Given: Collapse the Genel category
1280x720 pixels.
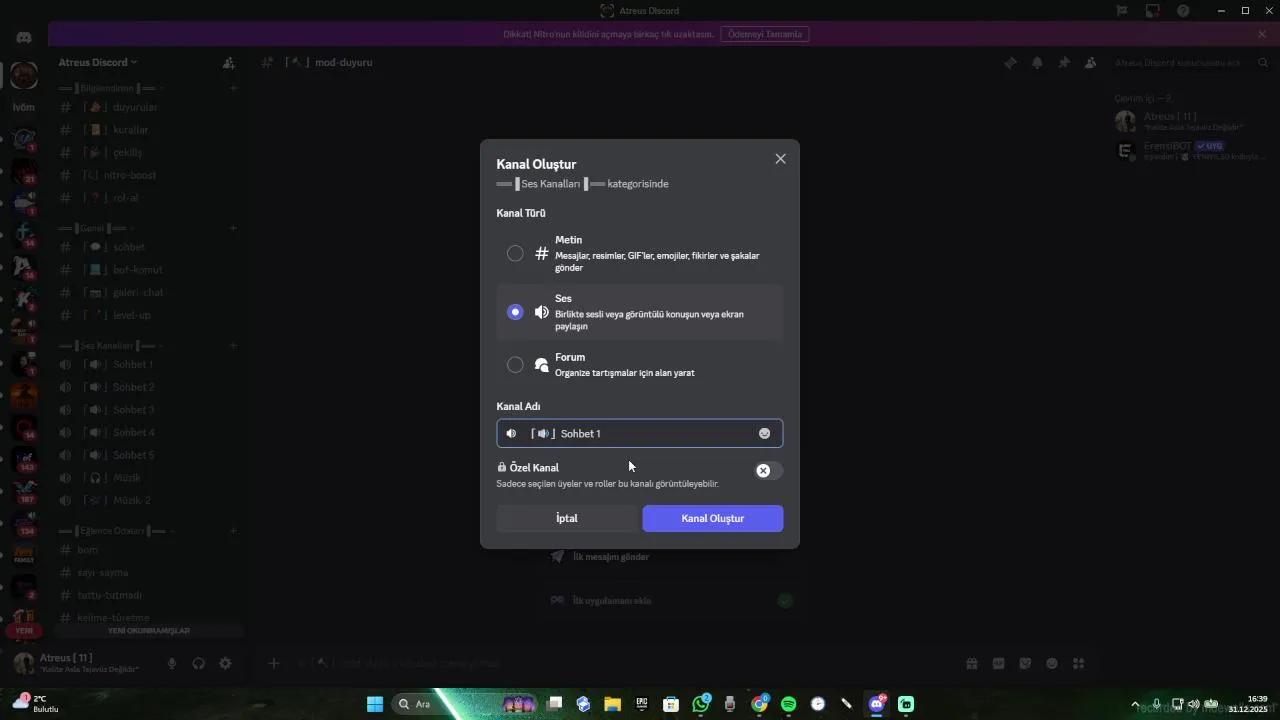Looking at the screenshot, I should pos(96,228).
